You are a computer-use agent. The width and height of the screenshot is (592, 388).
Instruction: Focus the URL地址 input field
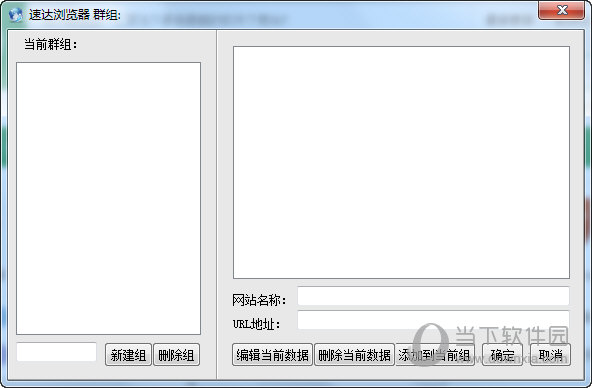(x=433, y=320)
